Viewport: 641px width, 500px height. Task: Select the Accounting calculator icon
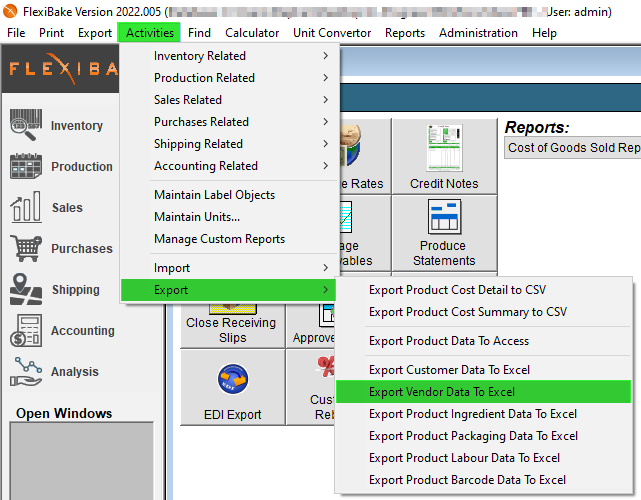click(x=26, y=330)
